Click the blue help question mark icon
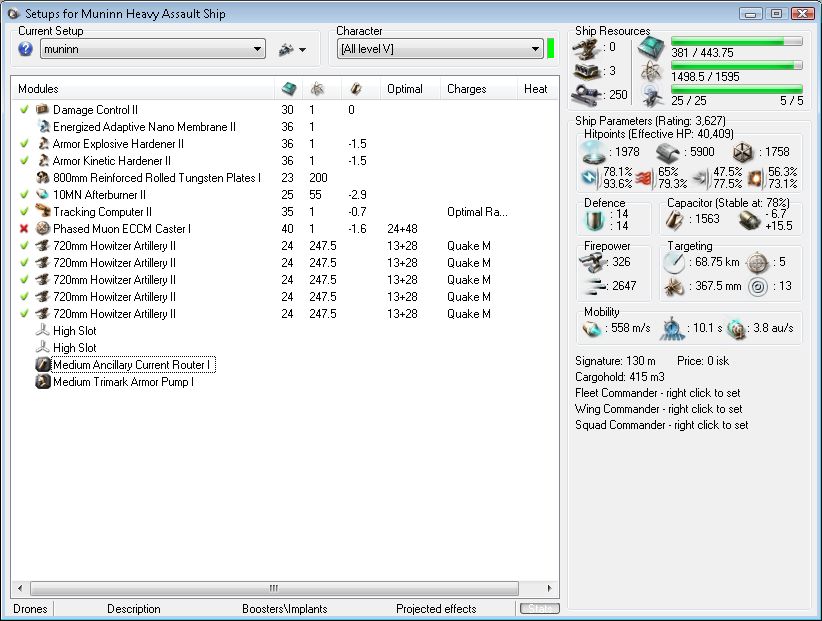822x621 pixels. (25, 49)
